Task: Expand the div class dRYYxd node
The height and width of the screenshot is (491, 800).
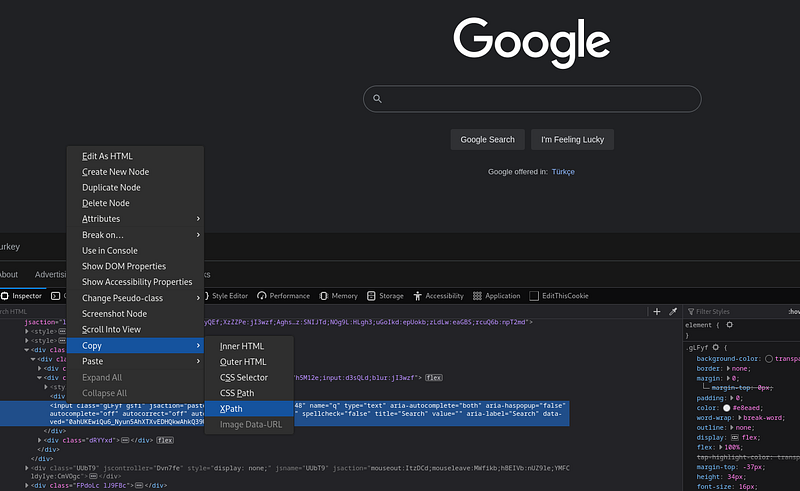Action: pos(40,440)
